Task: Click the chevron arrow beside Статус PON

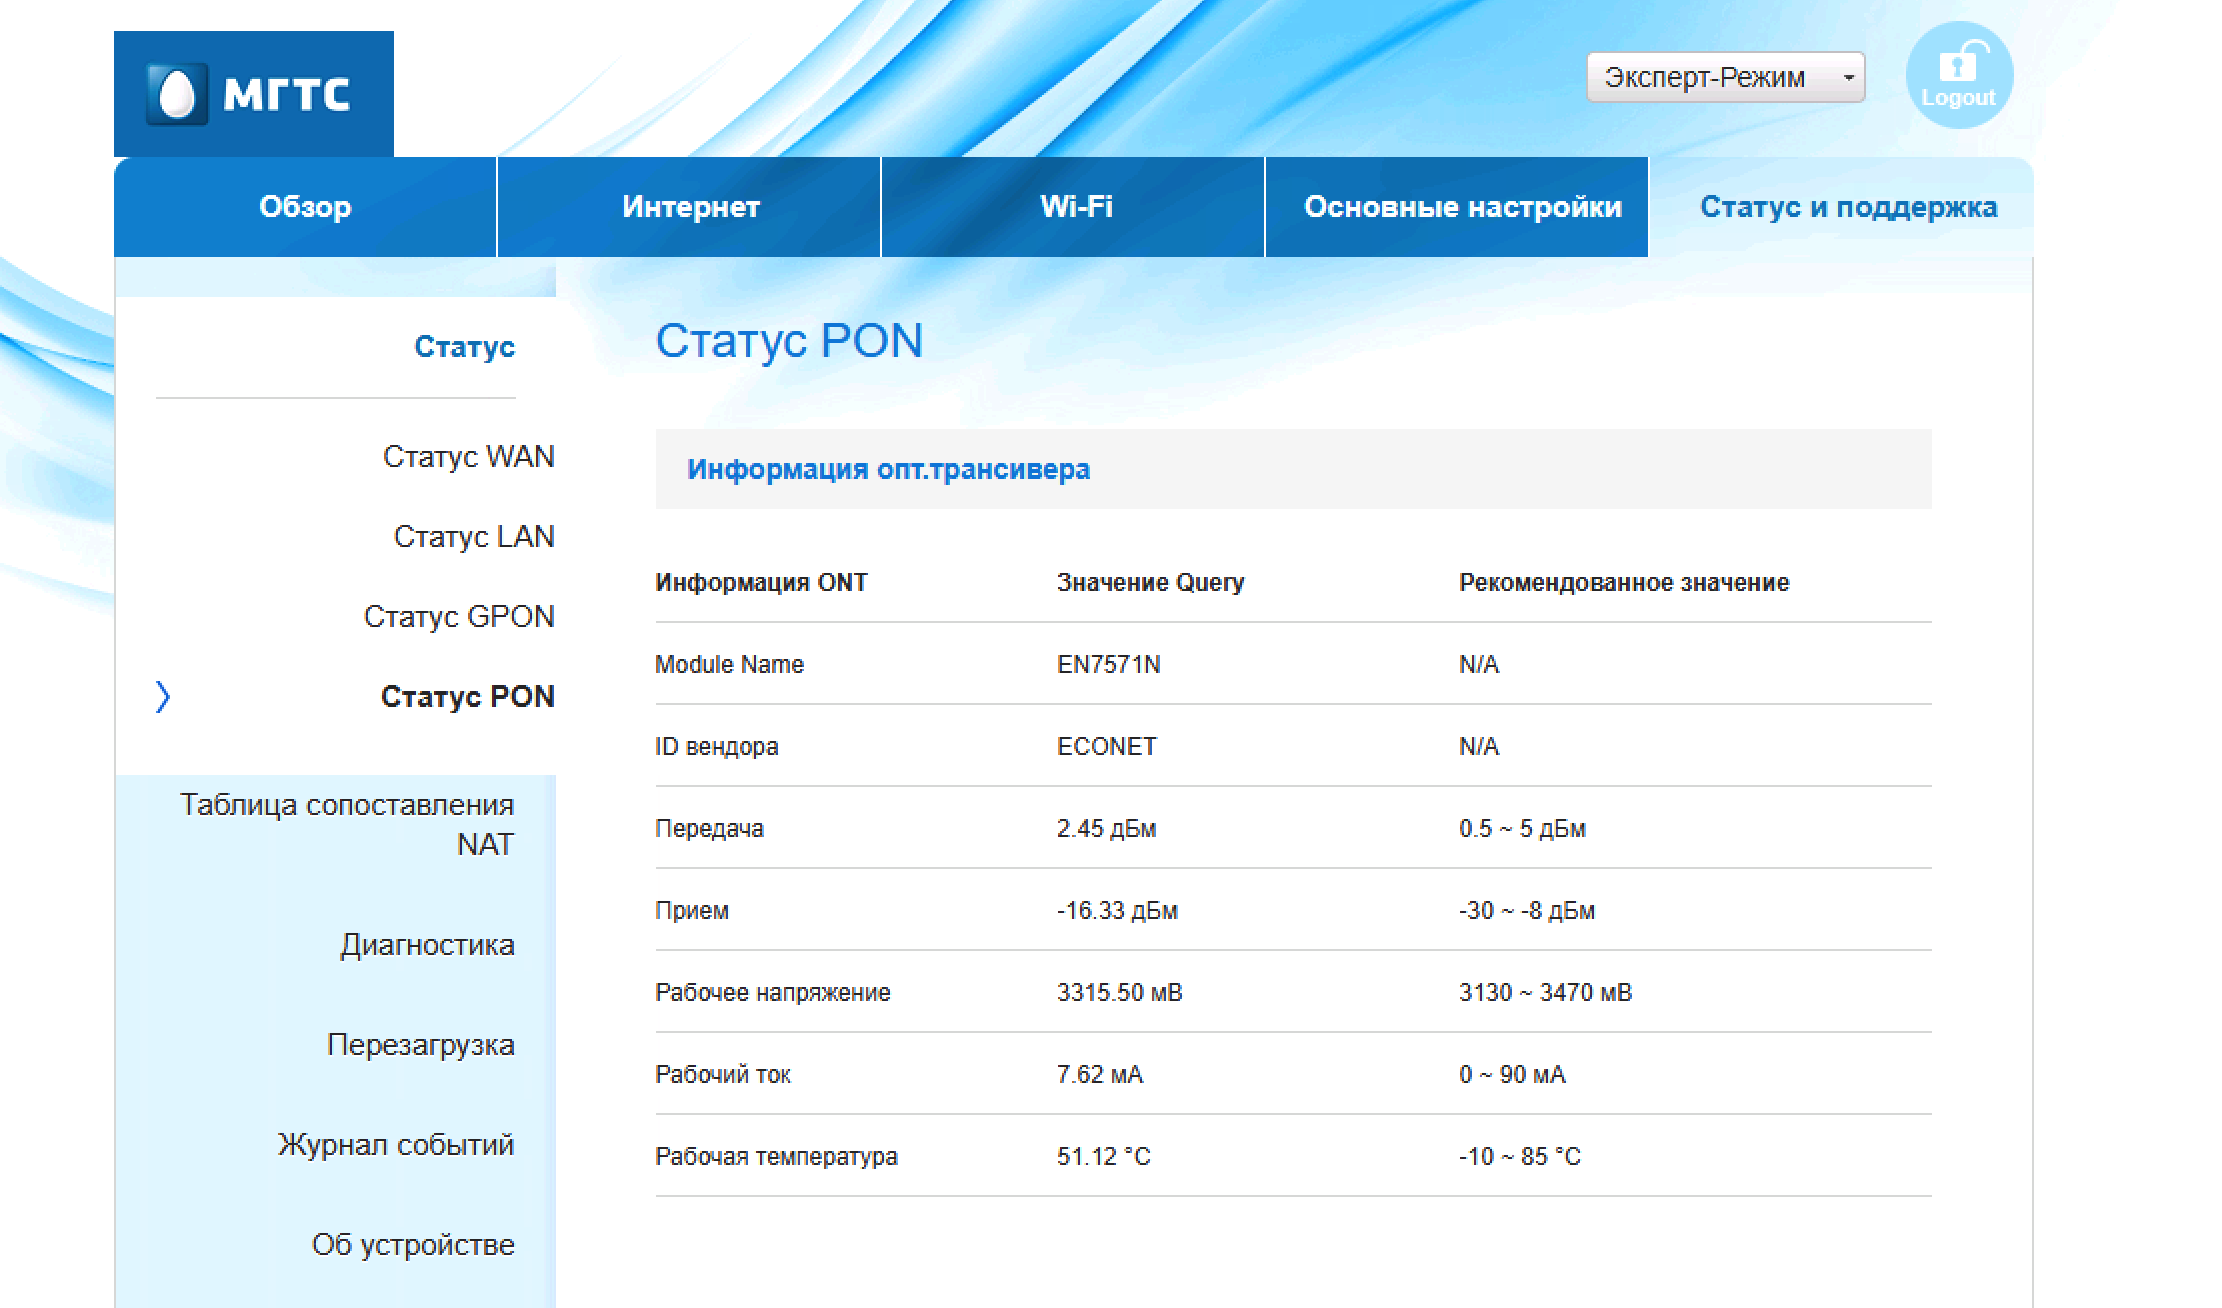Action: tap(163, 696)
